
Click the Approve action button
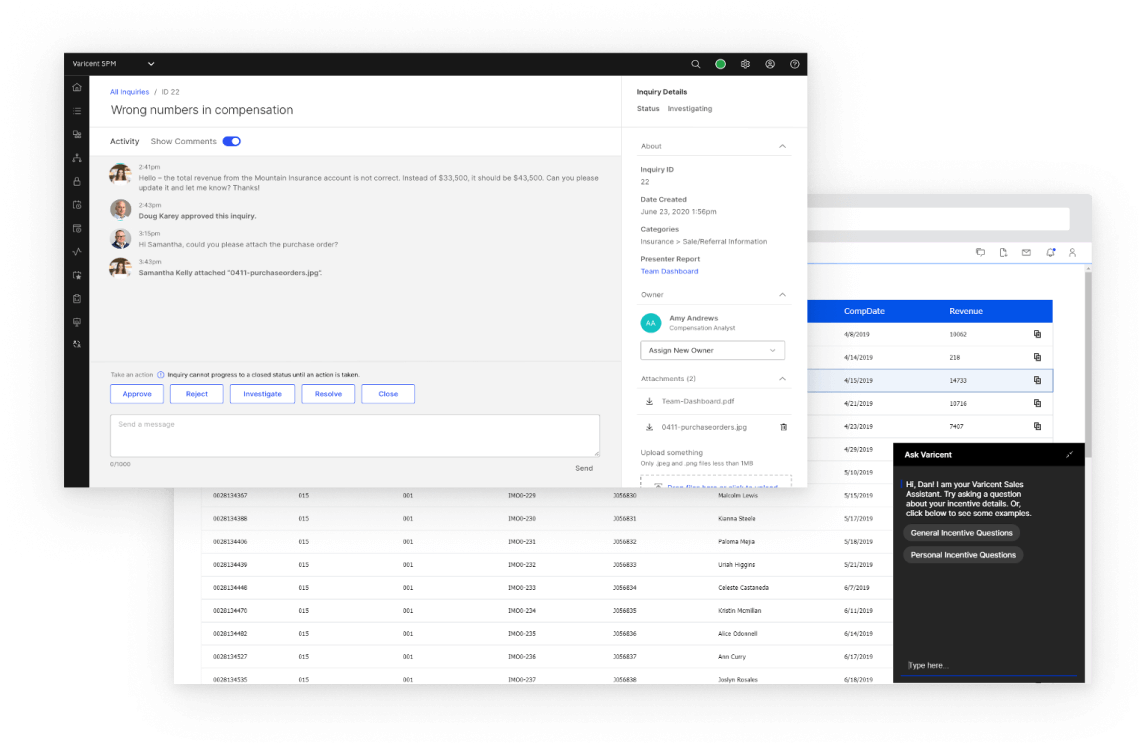click(x=137, y=394)
